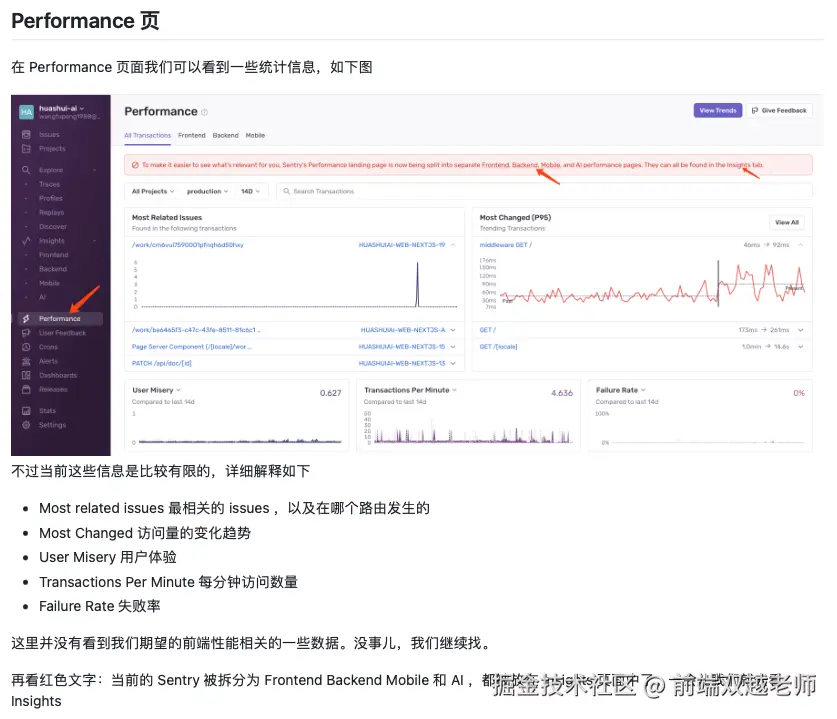Expand the GET / trending row chevron
The image size is (837, 719).
(x=801, y=330)
